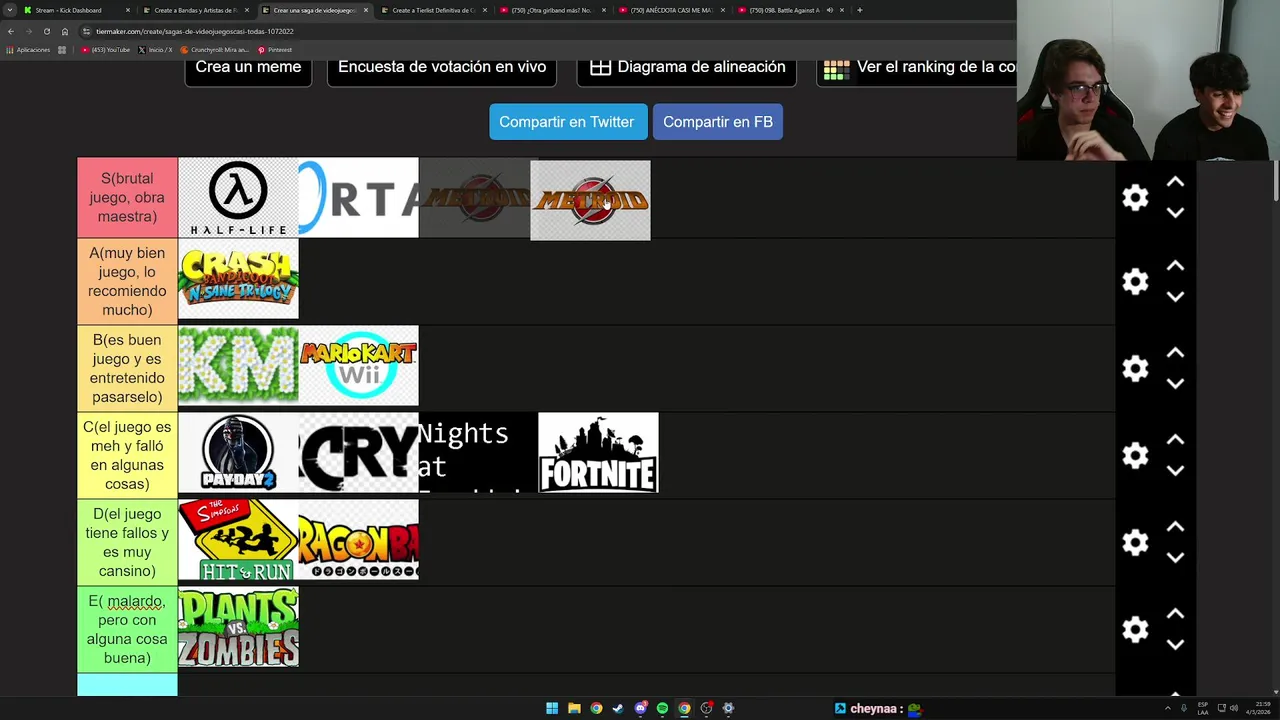The image size is (1280, 720).
Task: Expand the browser tab search chevron
Action: (10, 10)
